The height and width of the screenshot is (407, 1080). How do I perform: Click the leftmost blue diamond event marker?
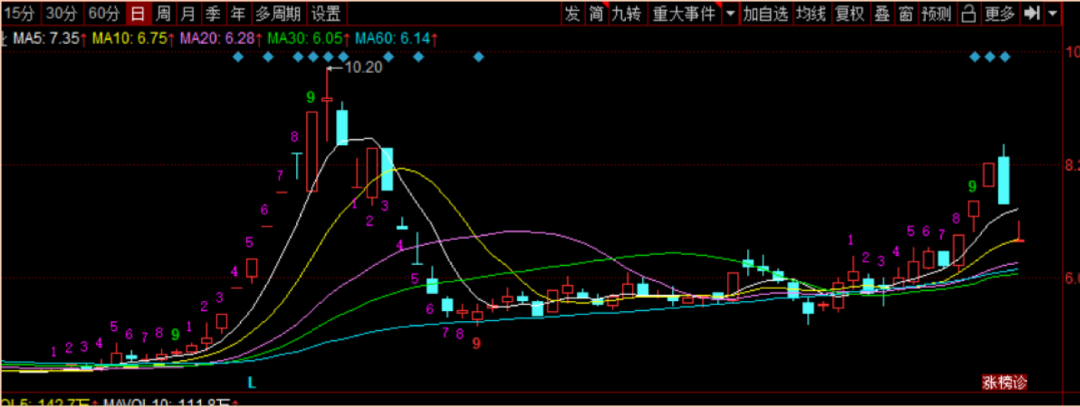pos(238,57)
